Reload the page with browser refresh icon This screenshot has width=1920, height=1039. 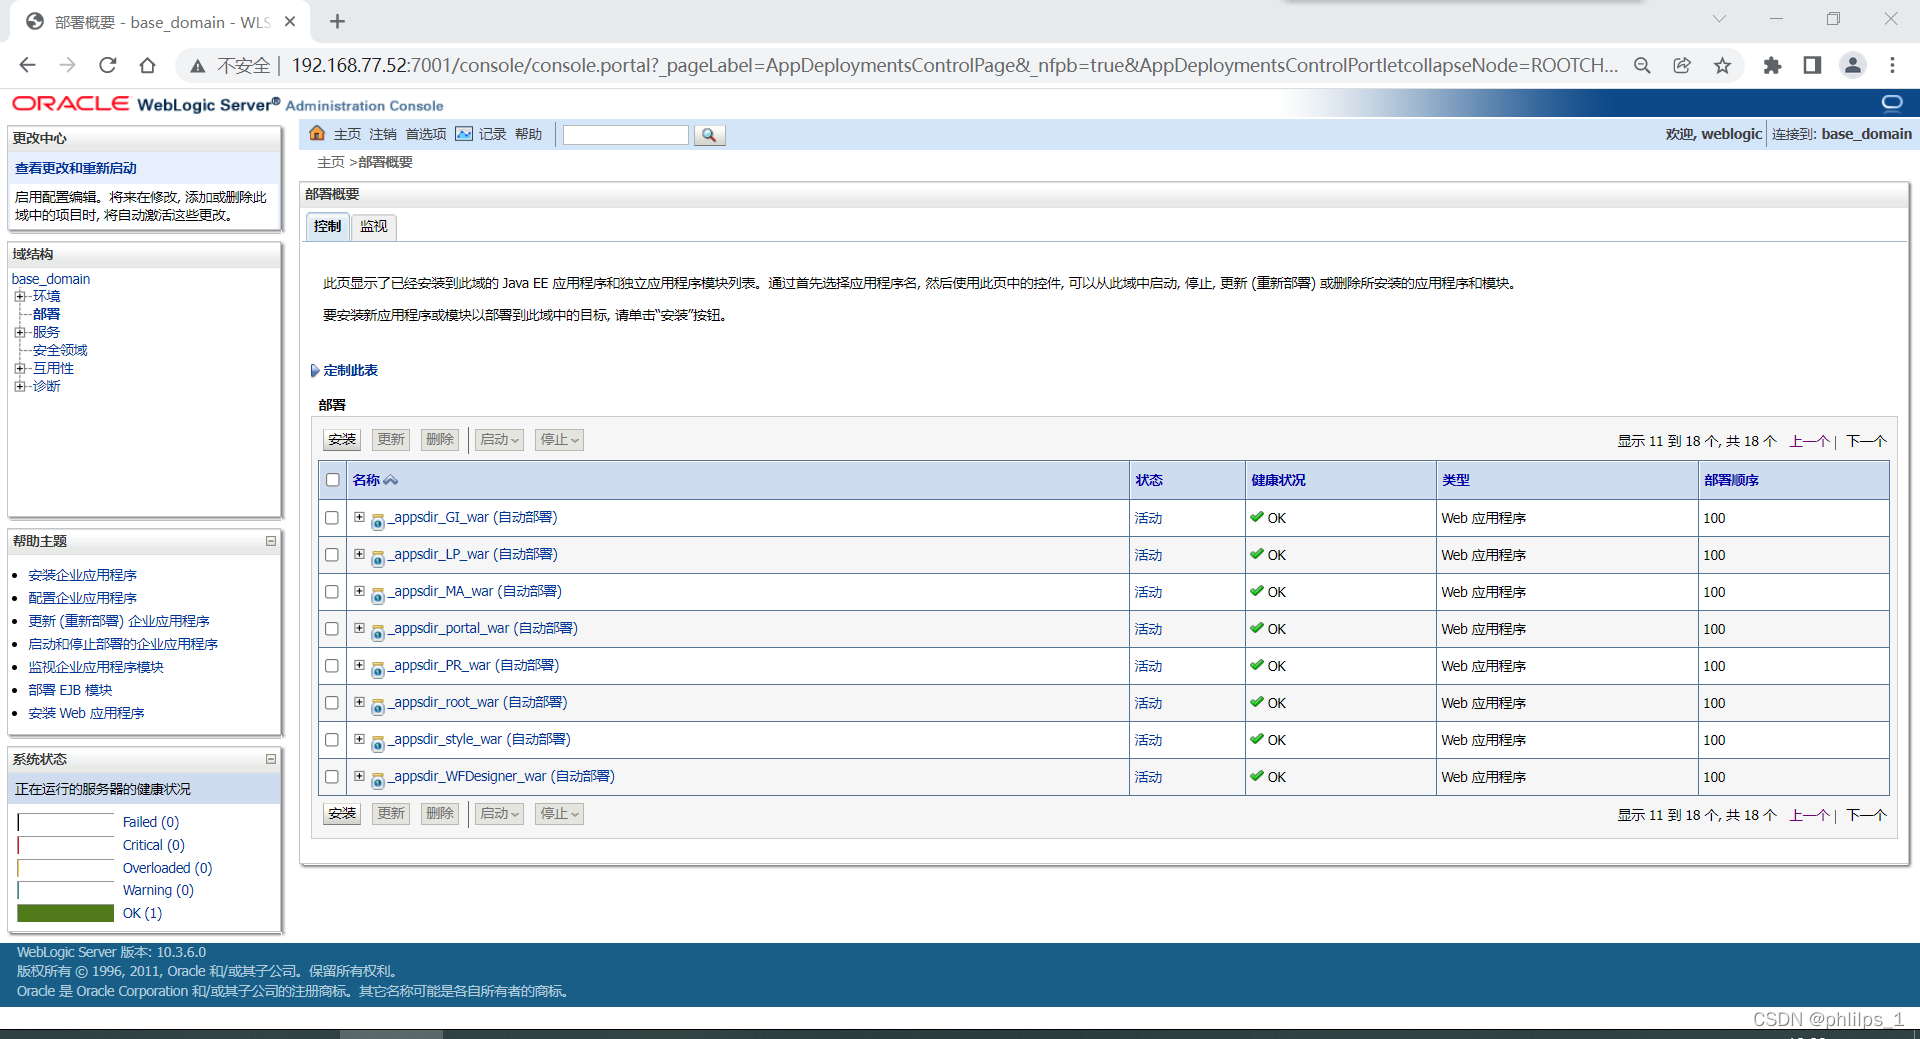point(108,66)
